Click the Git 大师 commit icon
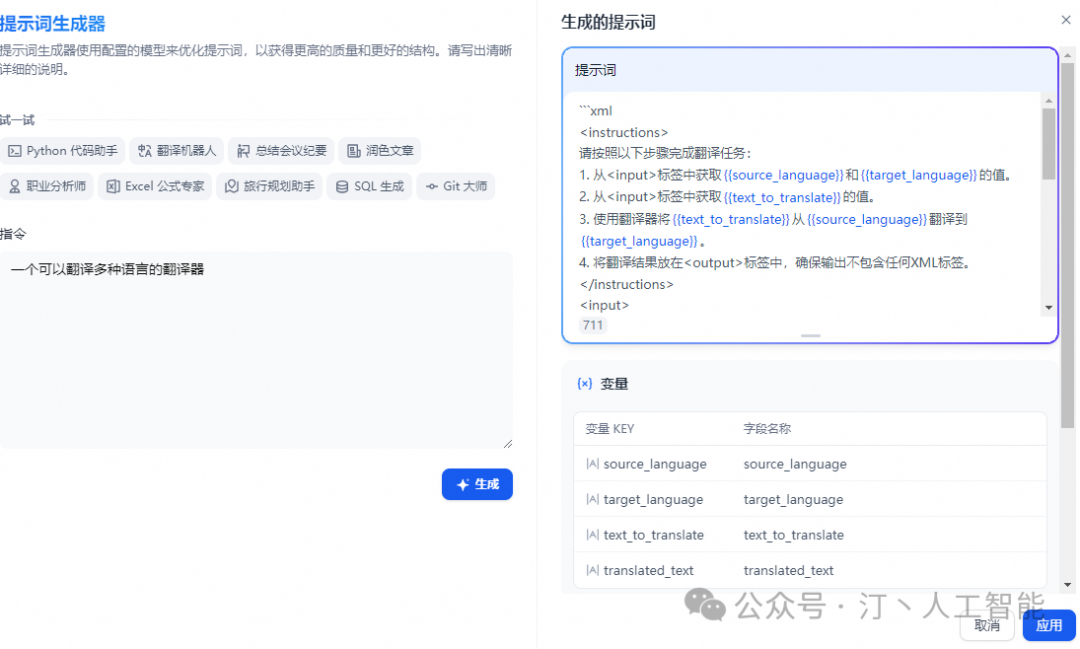Image resolution: width=1080 pixels, height=649 pixels. (x=431, y=186)
